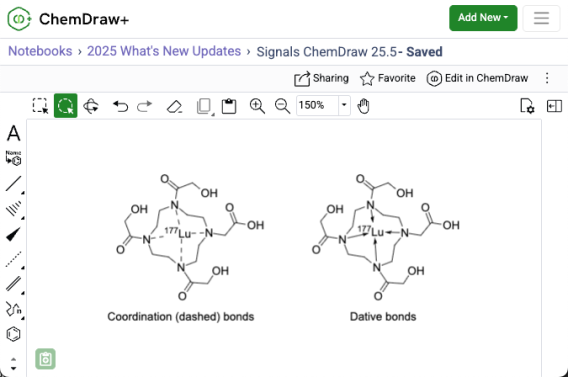The image size is (568, 377).
Task: Expand the zoom level dropdown arrow
Action: 344,105
